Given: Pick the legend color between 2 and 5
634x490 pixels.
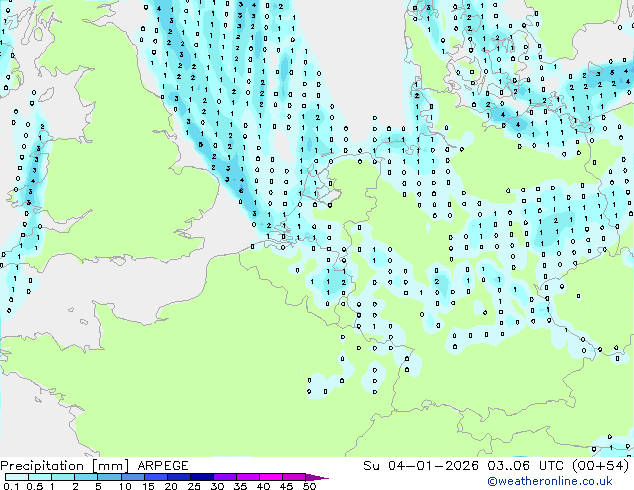Looking at the screenshot, I should click(86, 477).
